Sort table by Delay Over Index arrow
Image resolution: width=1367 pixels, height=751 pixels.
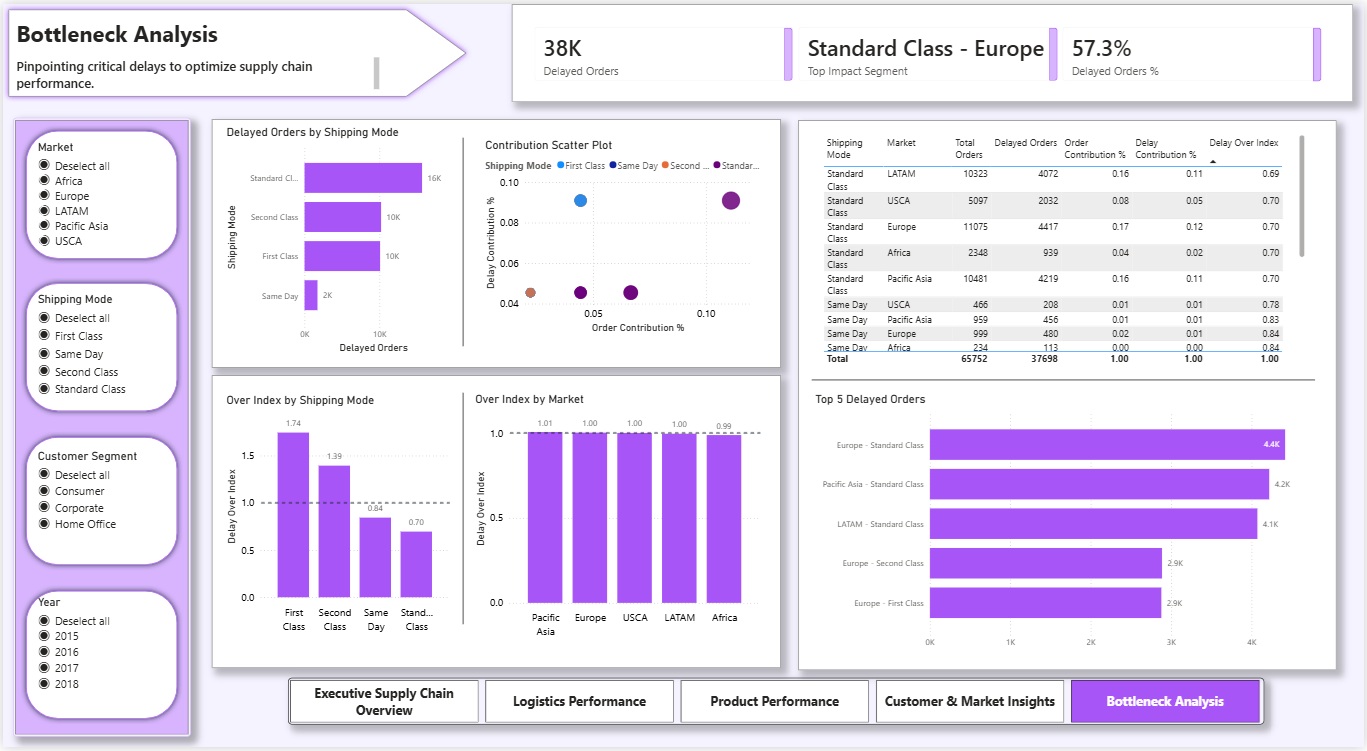[x=1214, y=160]
